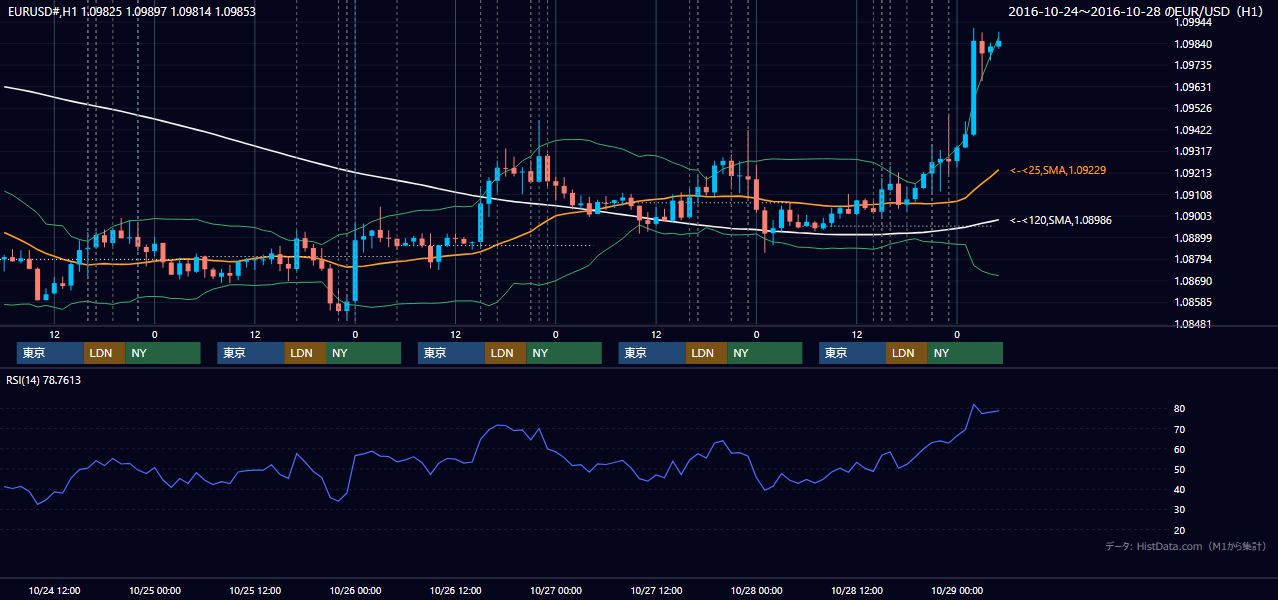Click the 10/28 12:00 date label

click(x=857, y=590)
